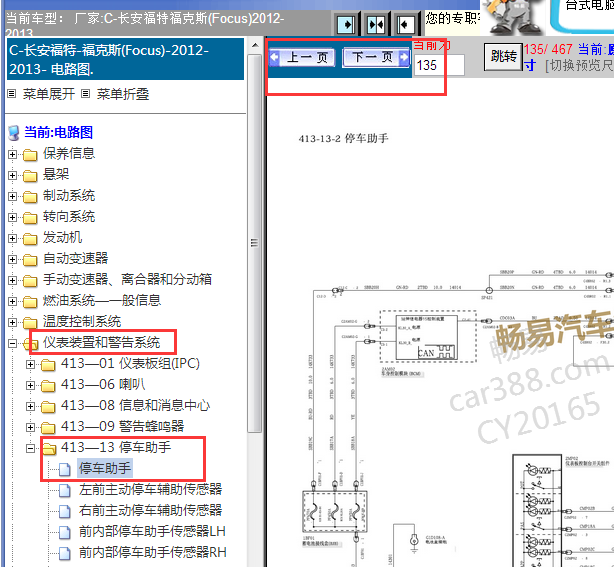
Task: Expand the 燃油系统—一般信息 folder
Action: pyautogui.click(x=12, y=302)
